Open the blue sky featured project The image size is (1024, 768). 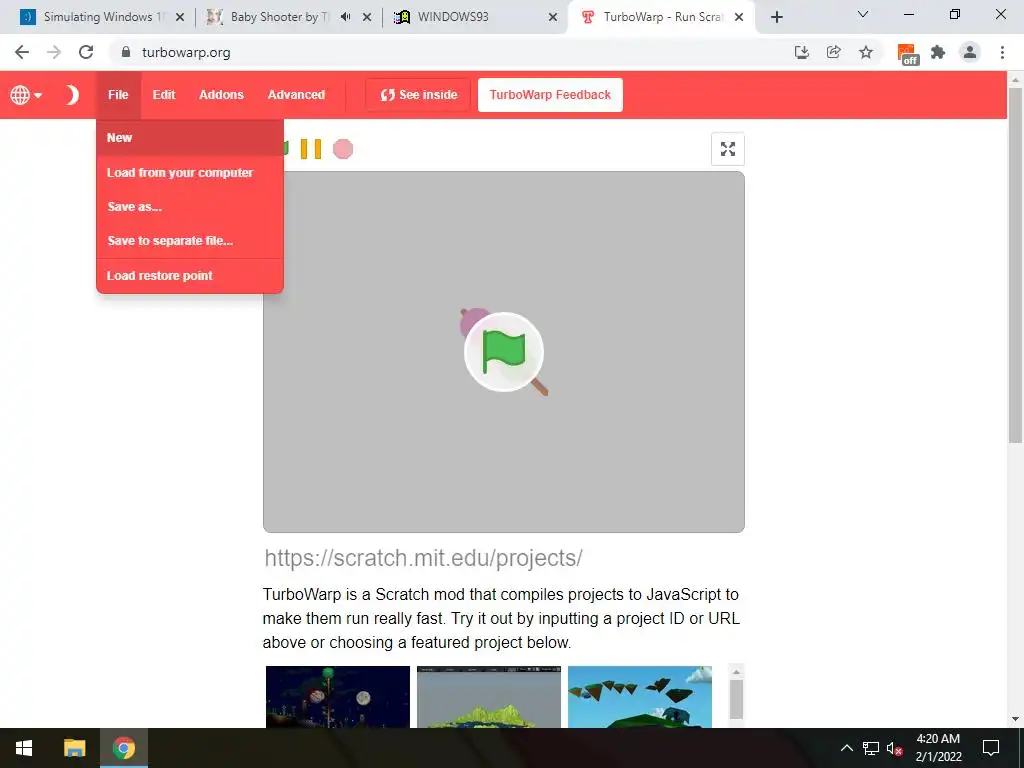pos(640,696)
